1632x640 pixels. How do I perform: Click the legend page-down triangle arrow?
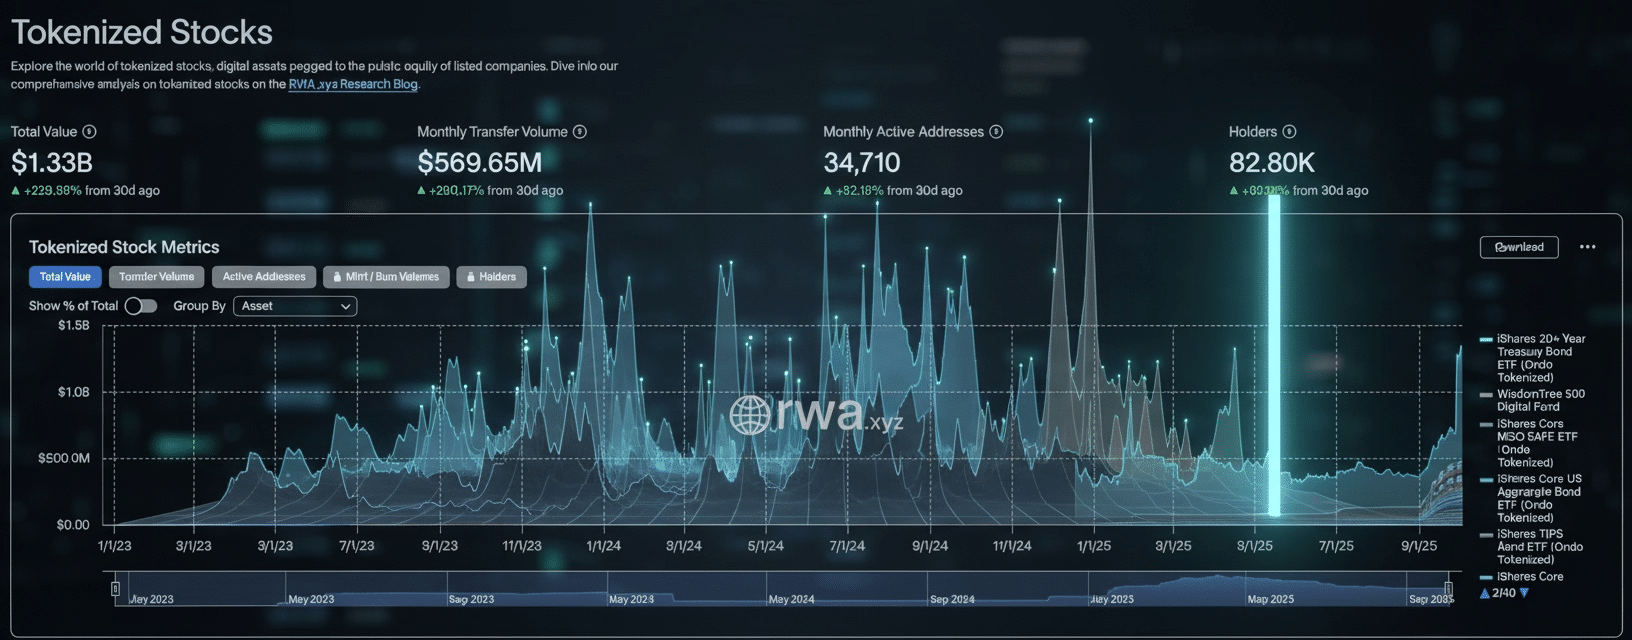pos(1524,593)
